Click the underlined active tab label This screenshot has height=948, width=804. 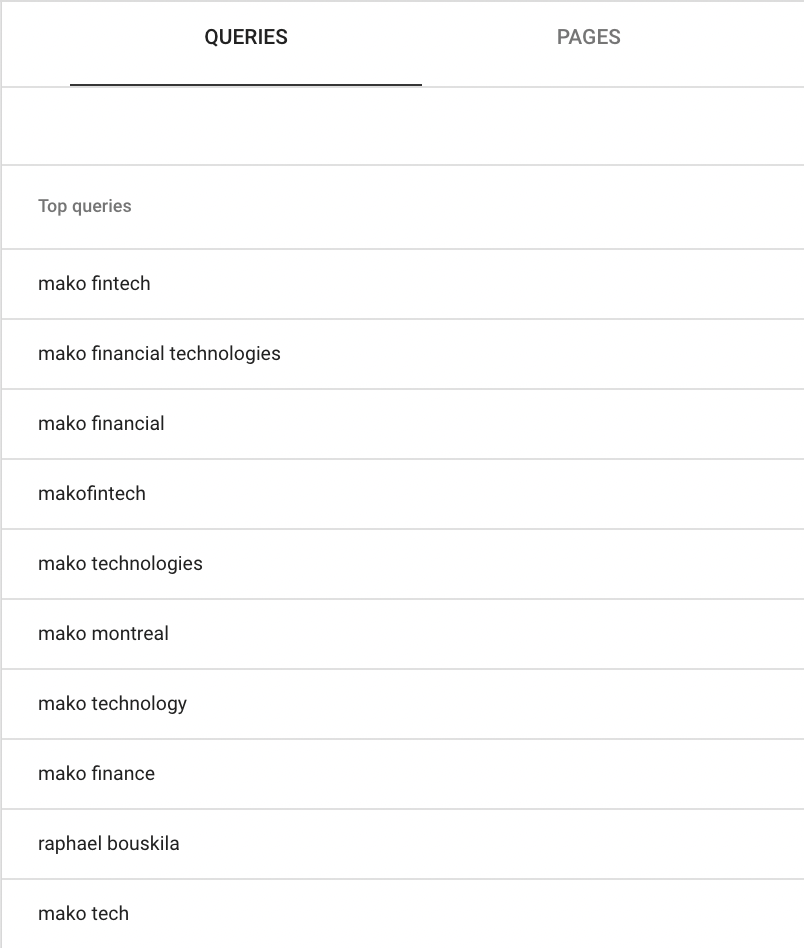(245, 37)
